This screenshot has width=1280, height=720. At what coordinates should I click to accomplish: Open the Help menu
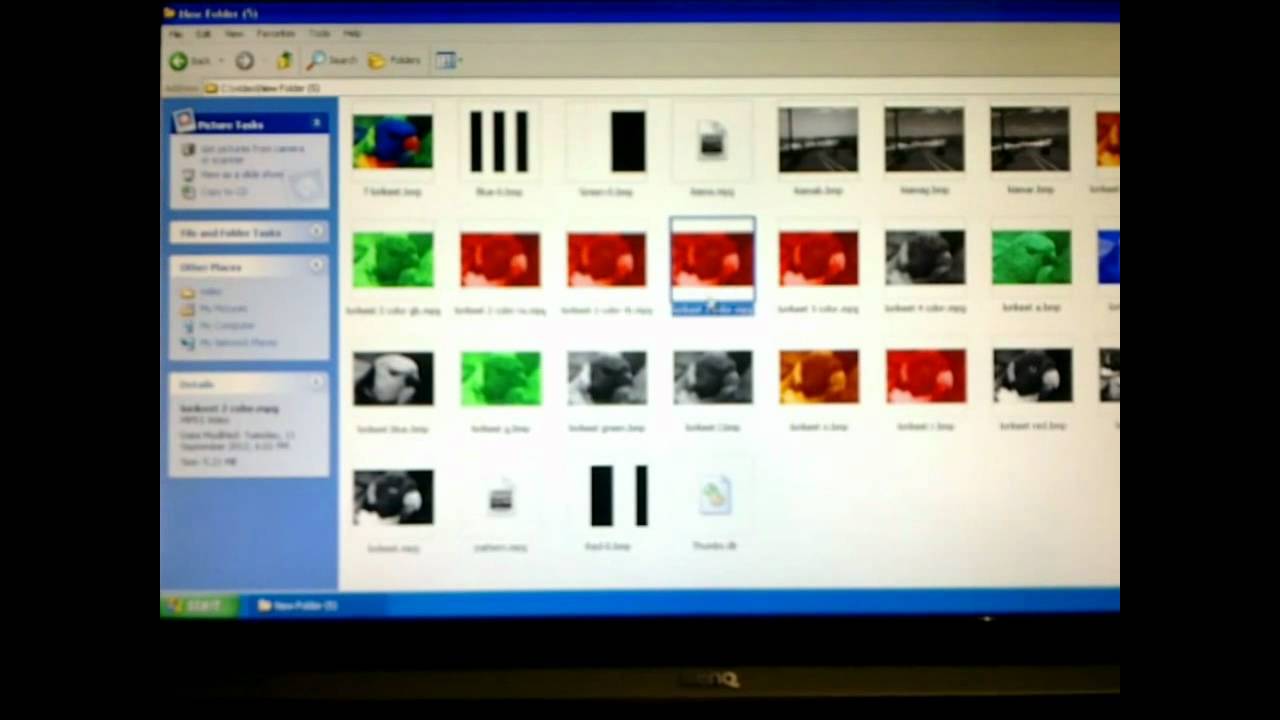tap(352, 34)
